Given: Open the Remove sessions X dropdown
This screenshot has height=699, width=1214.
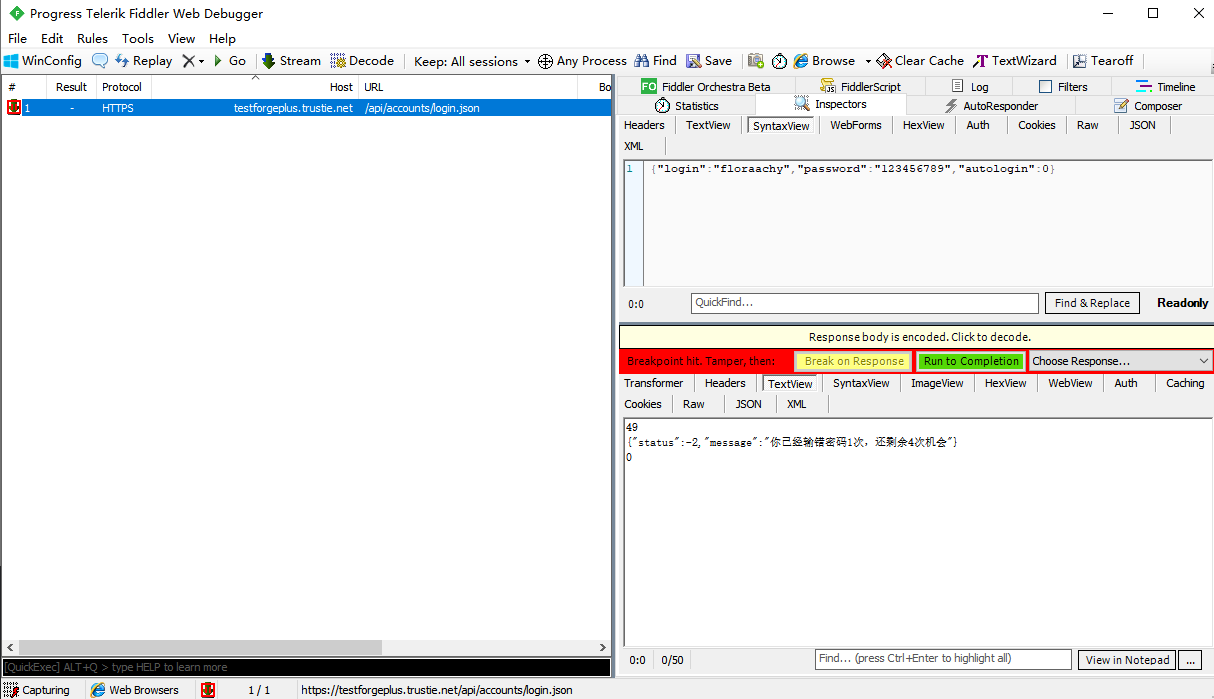Looking at the screenshot, I should (193, 61).
